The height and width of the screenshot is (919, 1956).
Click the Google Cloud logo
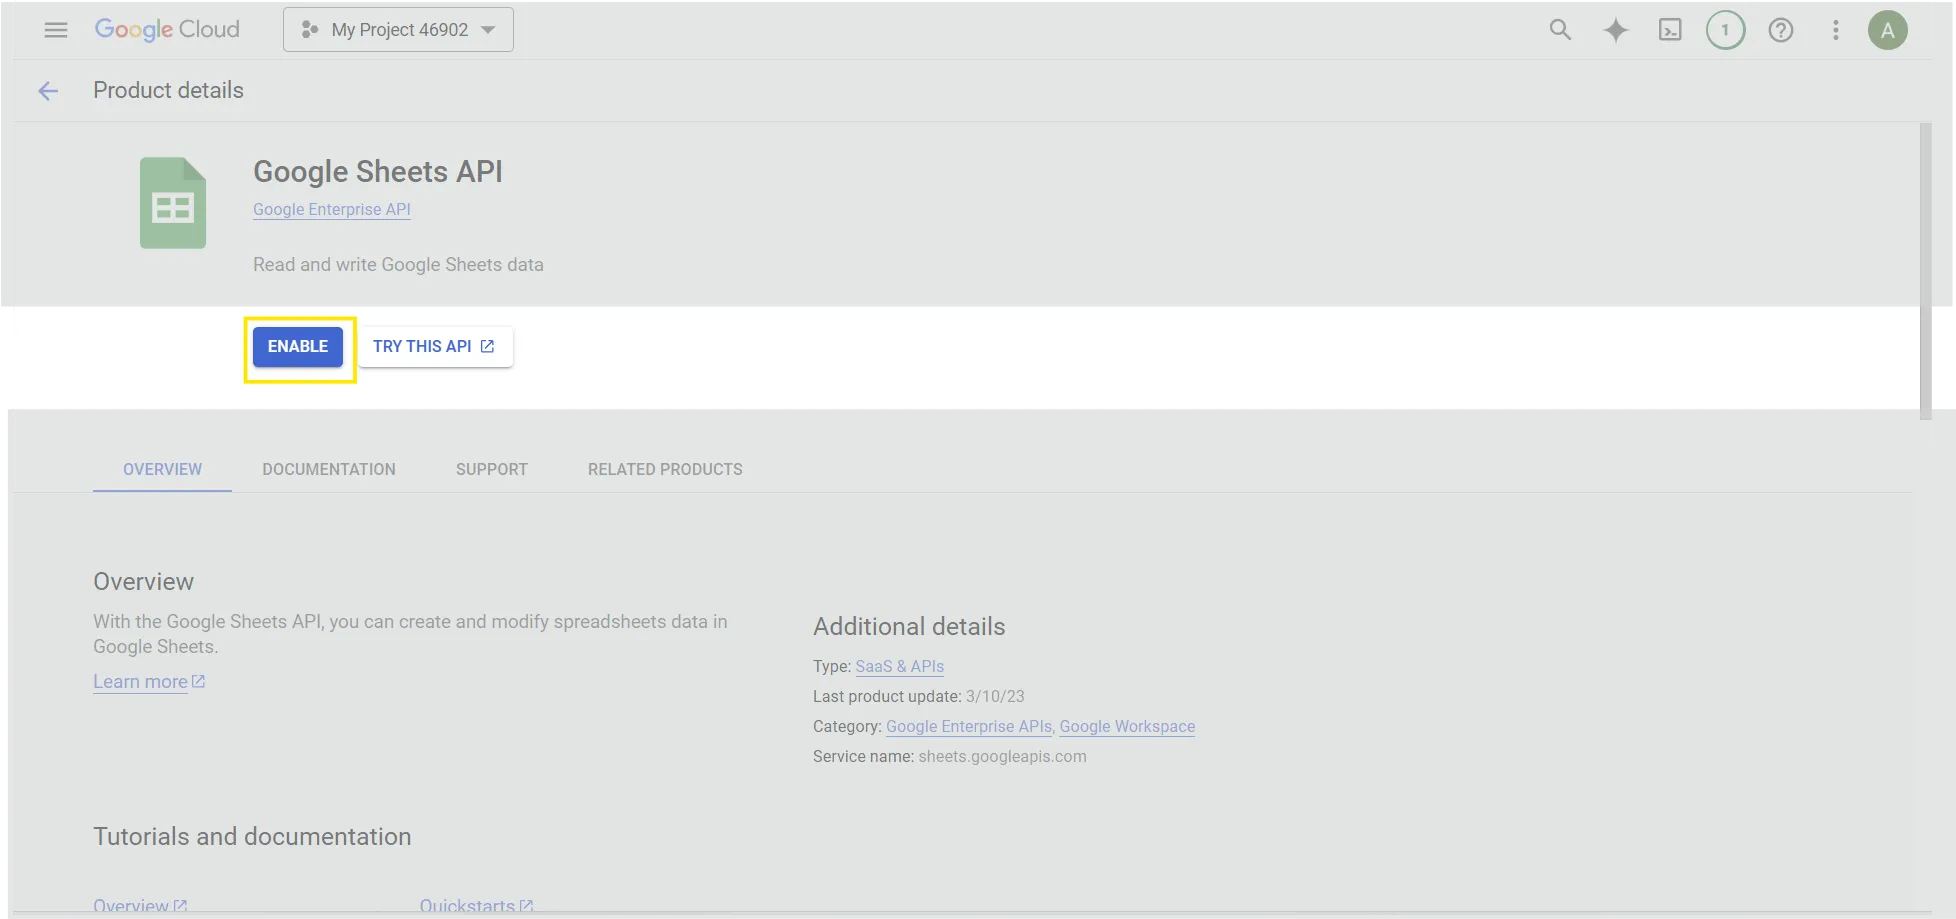[167, 30]
